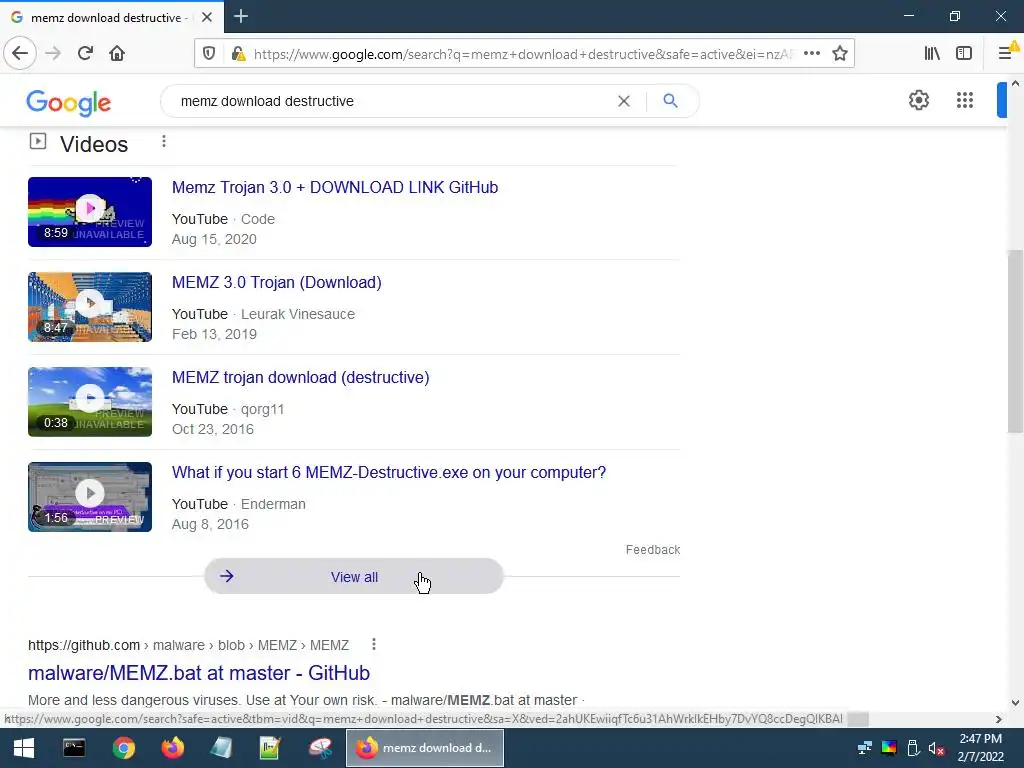
Task: Open github.com result three-dot options
Action: tap(374, 645)
